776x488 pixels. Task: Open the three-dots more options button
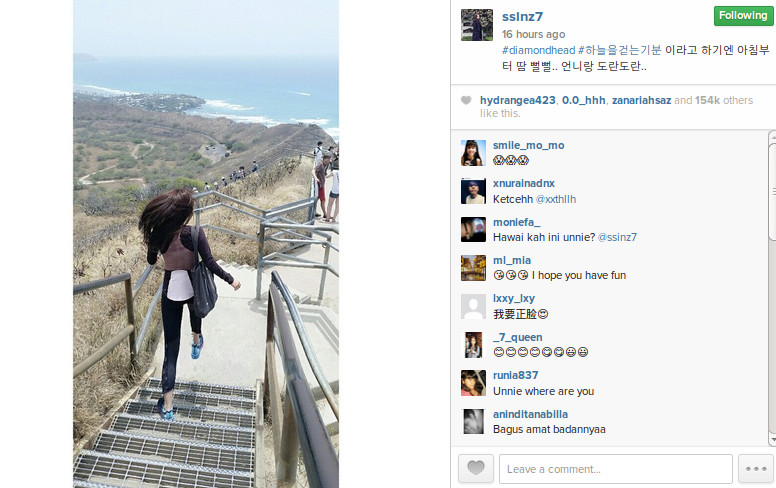(x=756, y=468)
